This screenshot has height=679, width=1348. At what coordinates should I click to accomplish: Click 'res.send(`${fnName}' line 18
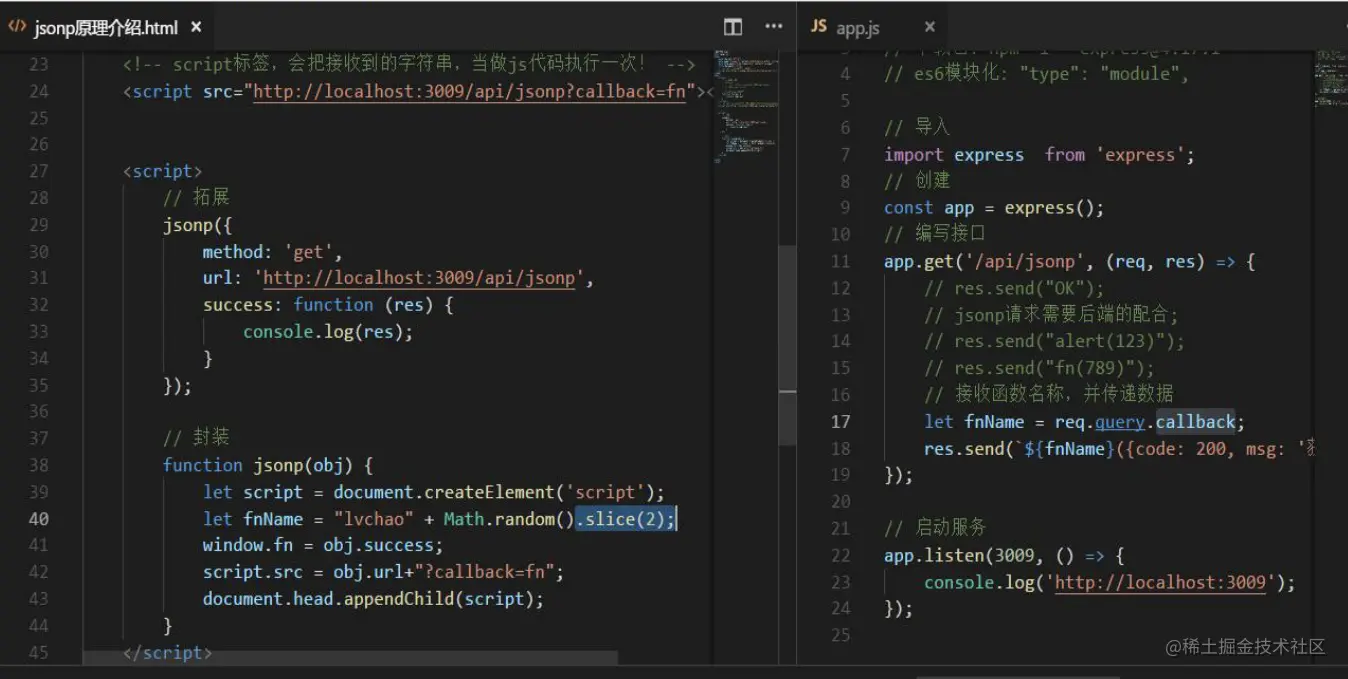coord(1119,448)
